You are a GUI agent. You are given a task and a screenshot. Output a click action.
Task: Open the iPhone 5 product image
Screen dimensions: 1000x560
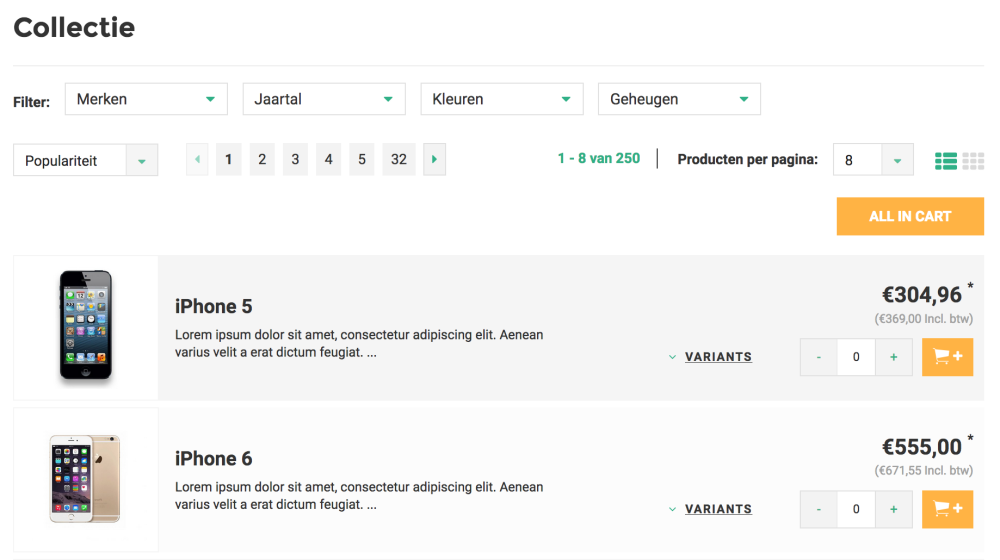click(x=85, y=327)
